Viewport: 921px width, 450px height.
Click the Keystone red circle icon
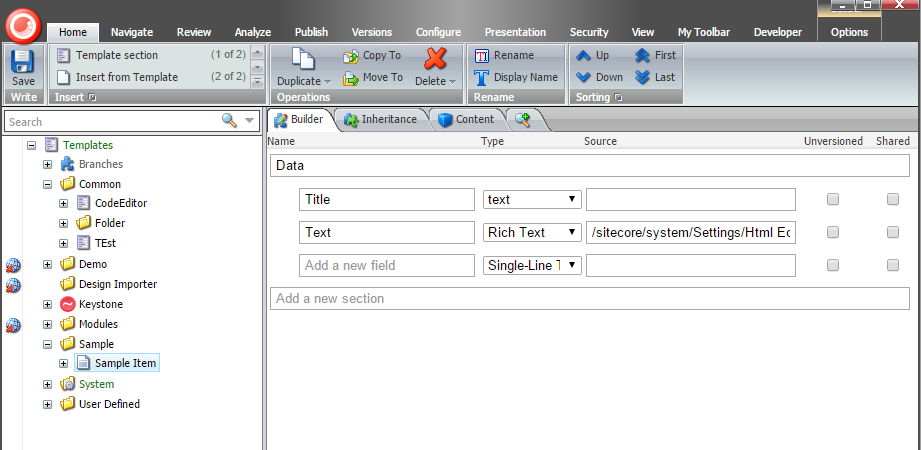[x=68, y=304]
